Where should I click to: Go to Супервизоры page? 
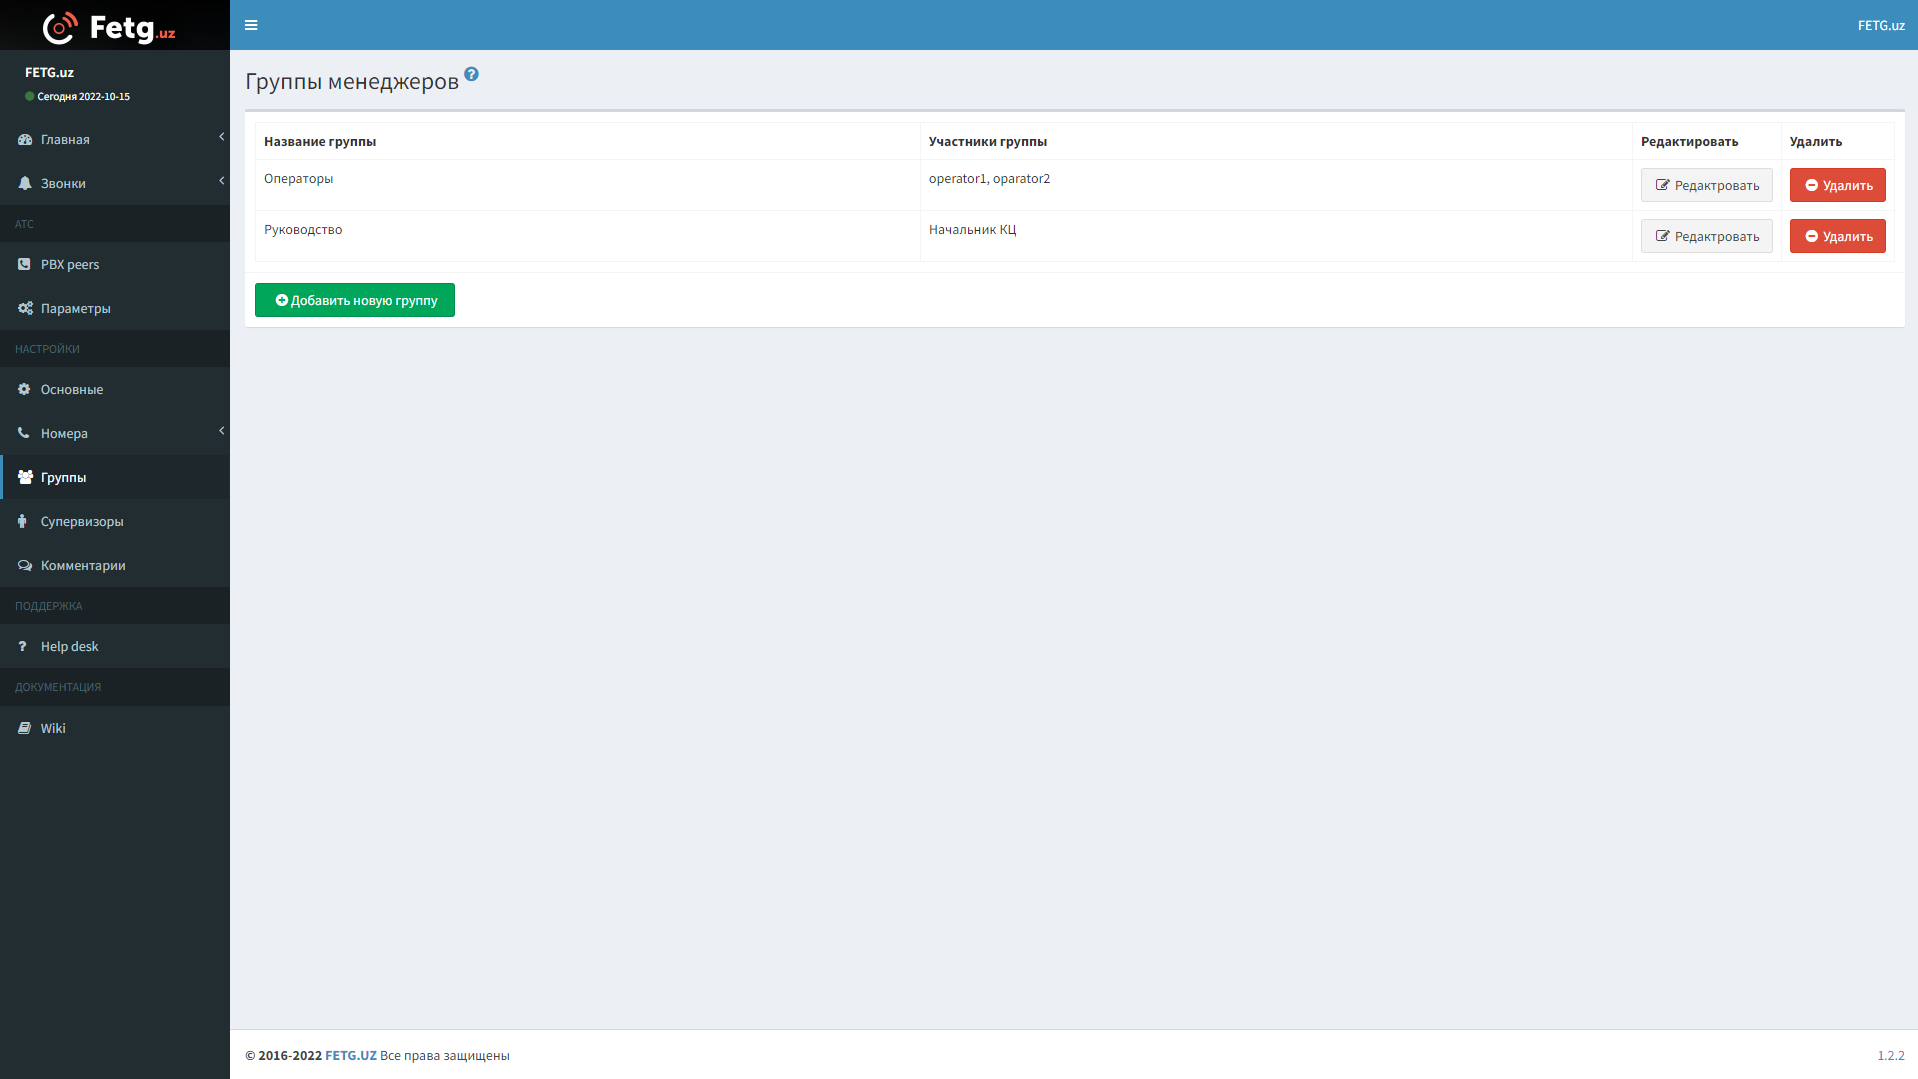point(82,521)
